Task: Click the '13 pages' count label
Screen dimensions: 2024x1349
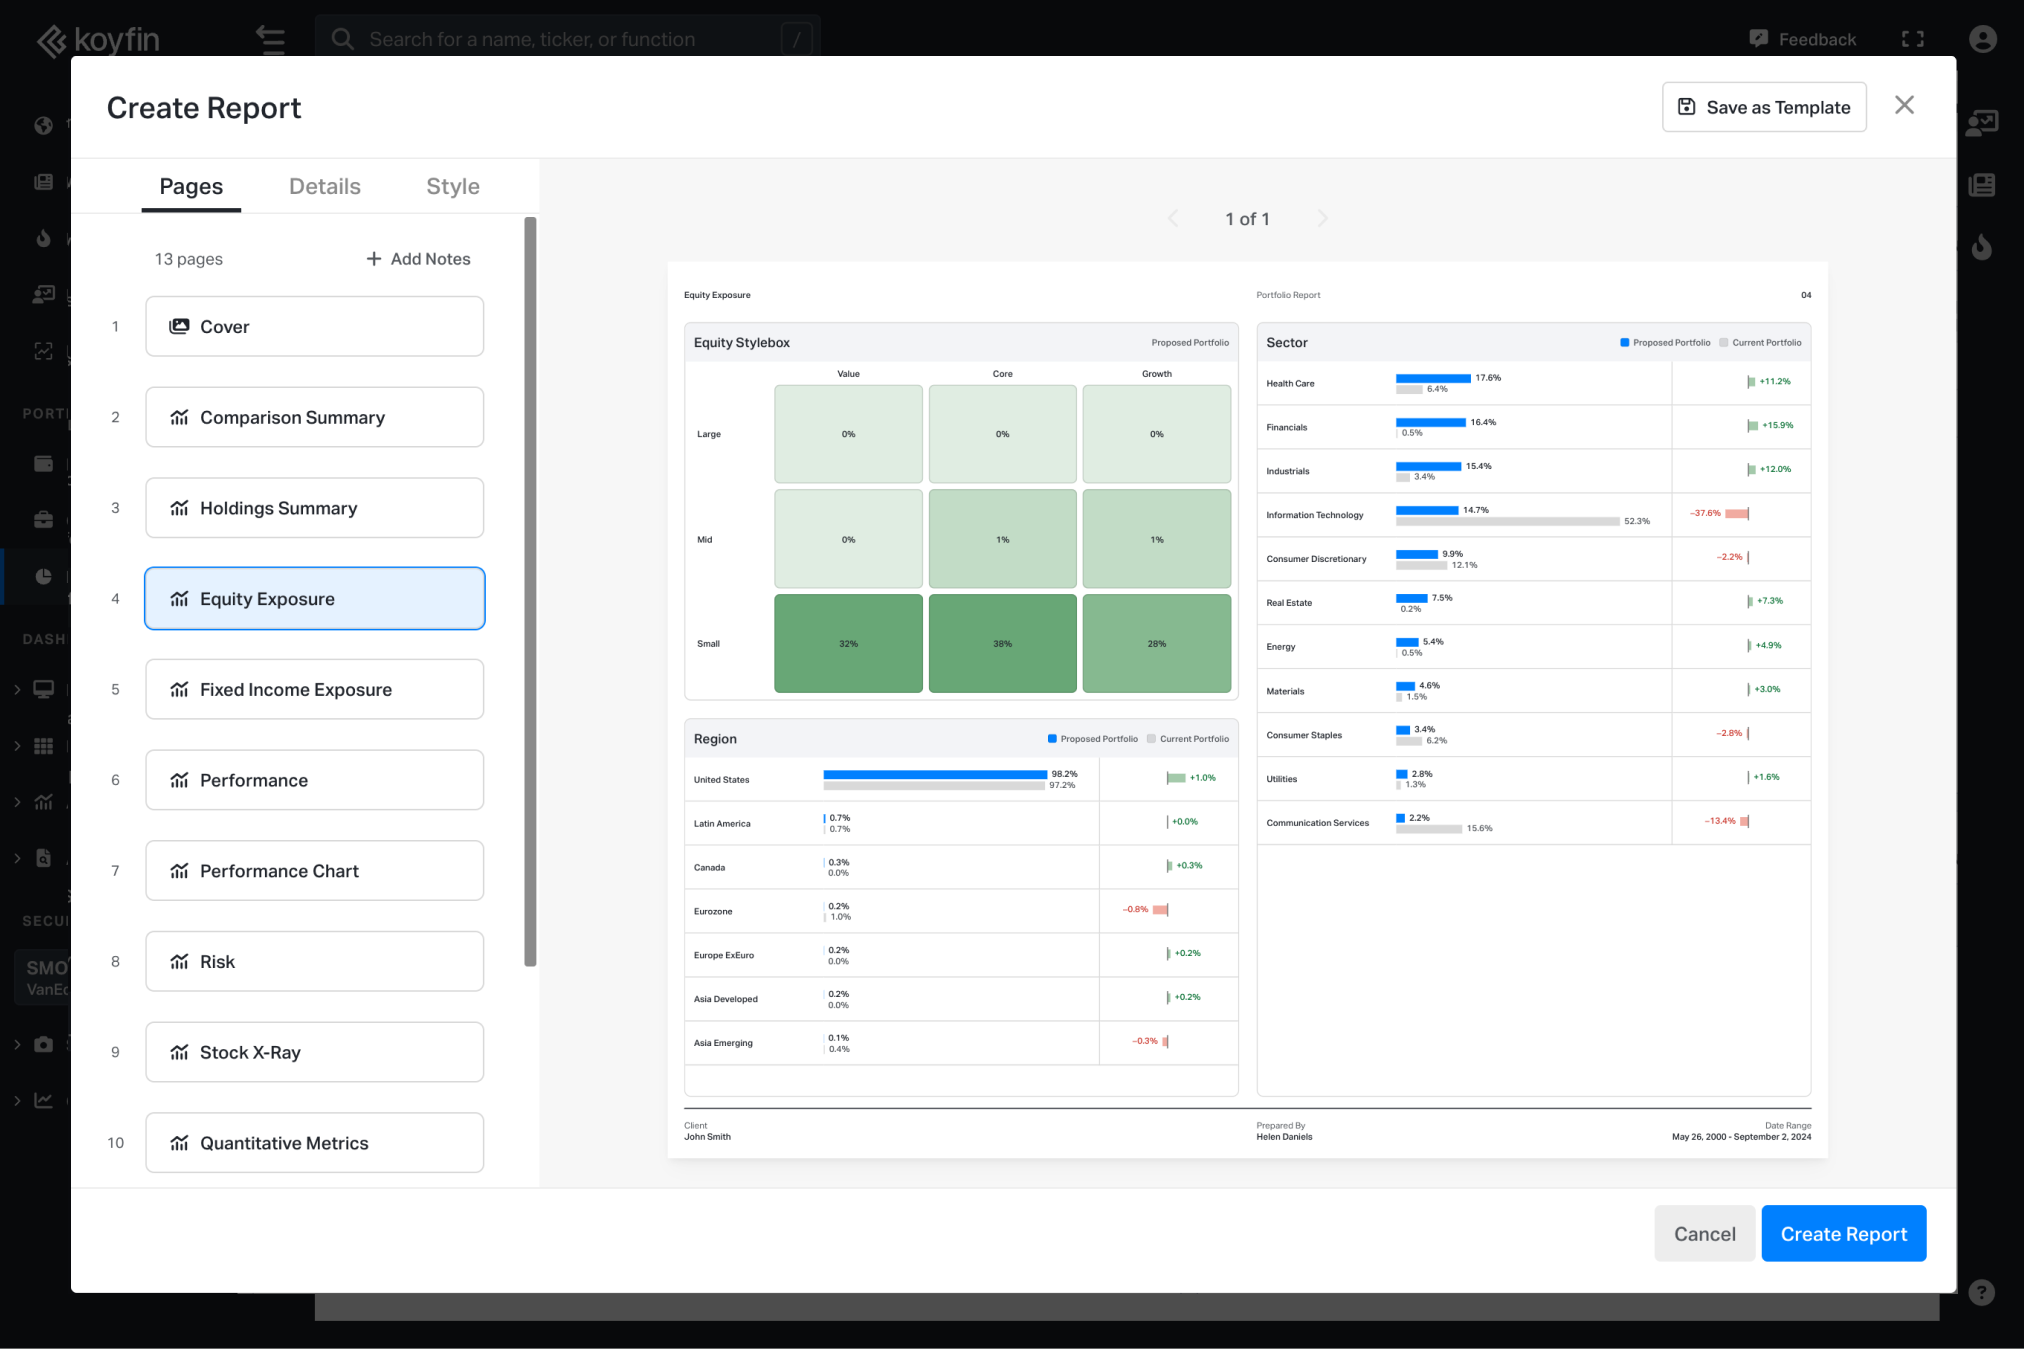Action: tap(188, 259)
